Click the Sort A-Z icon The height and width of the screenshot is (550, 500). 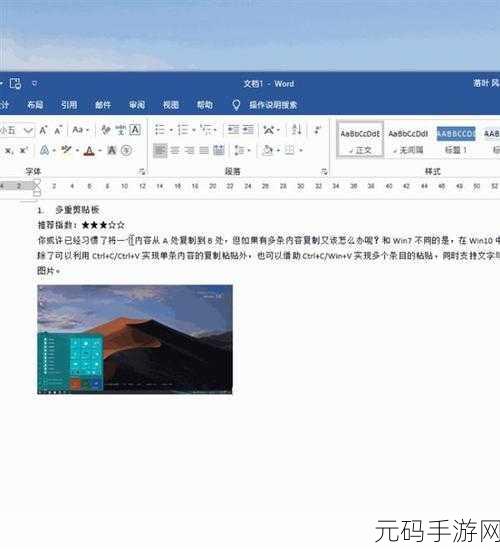(296, 130)
